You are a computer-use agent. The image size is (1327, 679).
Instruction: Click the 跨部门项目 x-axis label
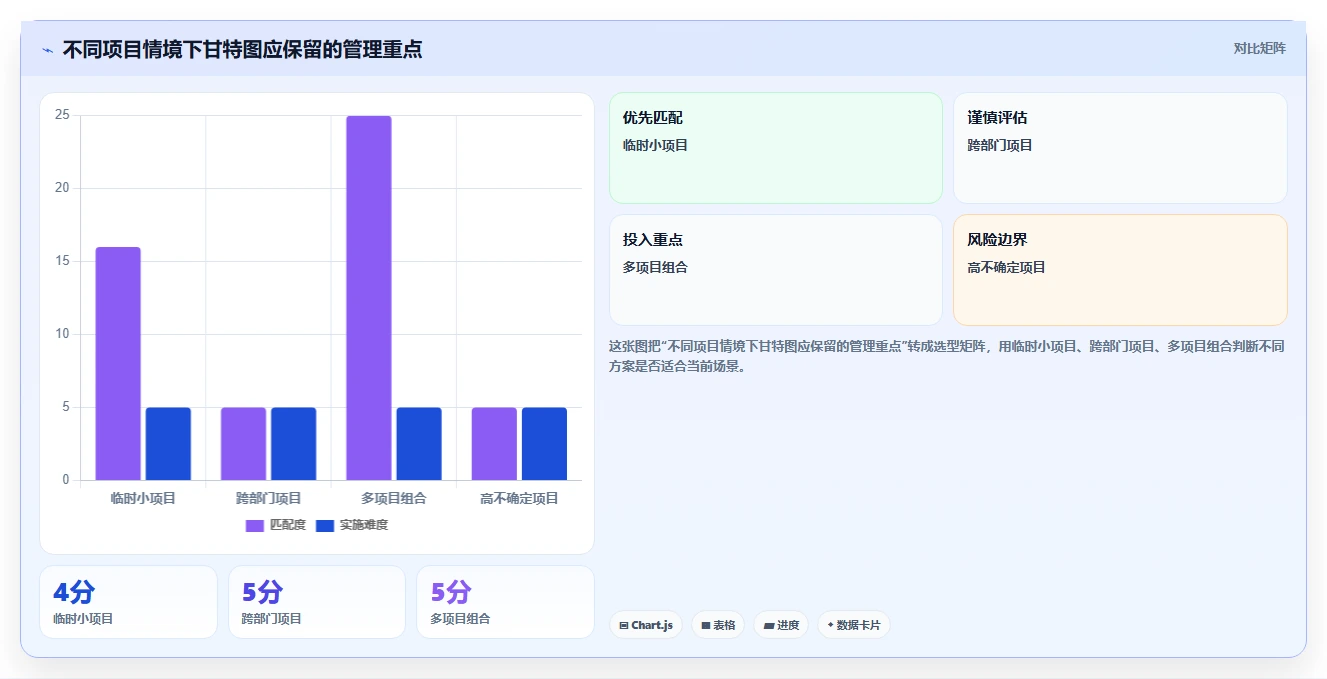point(268,498)
